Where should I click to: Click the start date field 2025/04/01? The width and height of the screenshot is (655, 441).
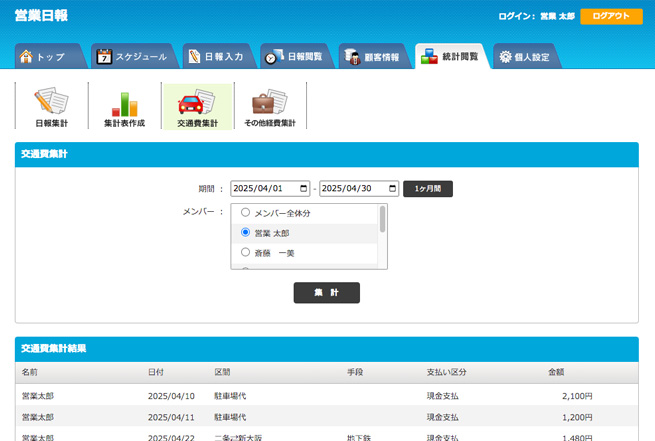[x=270, y=189]
